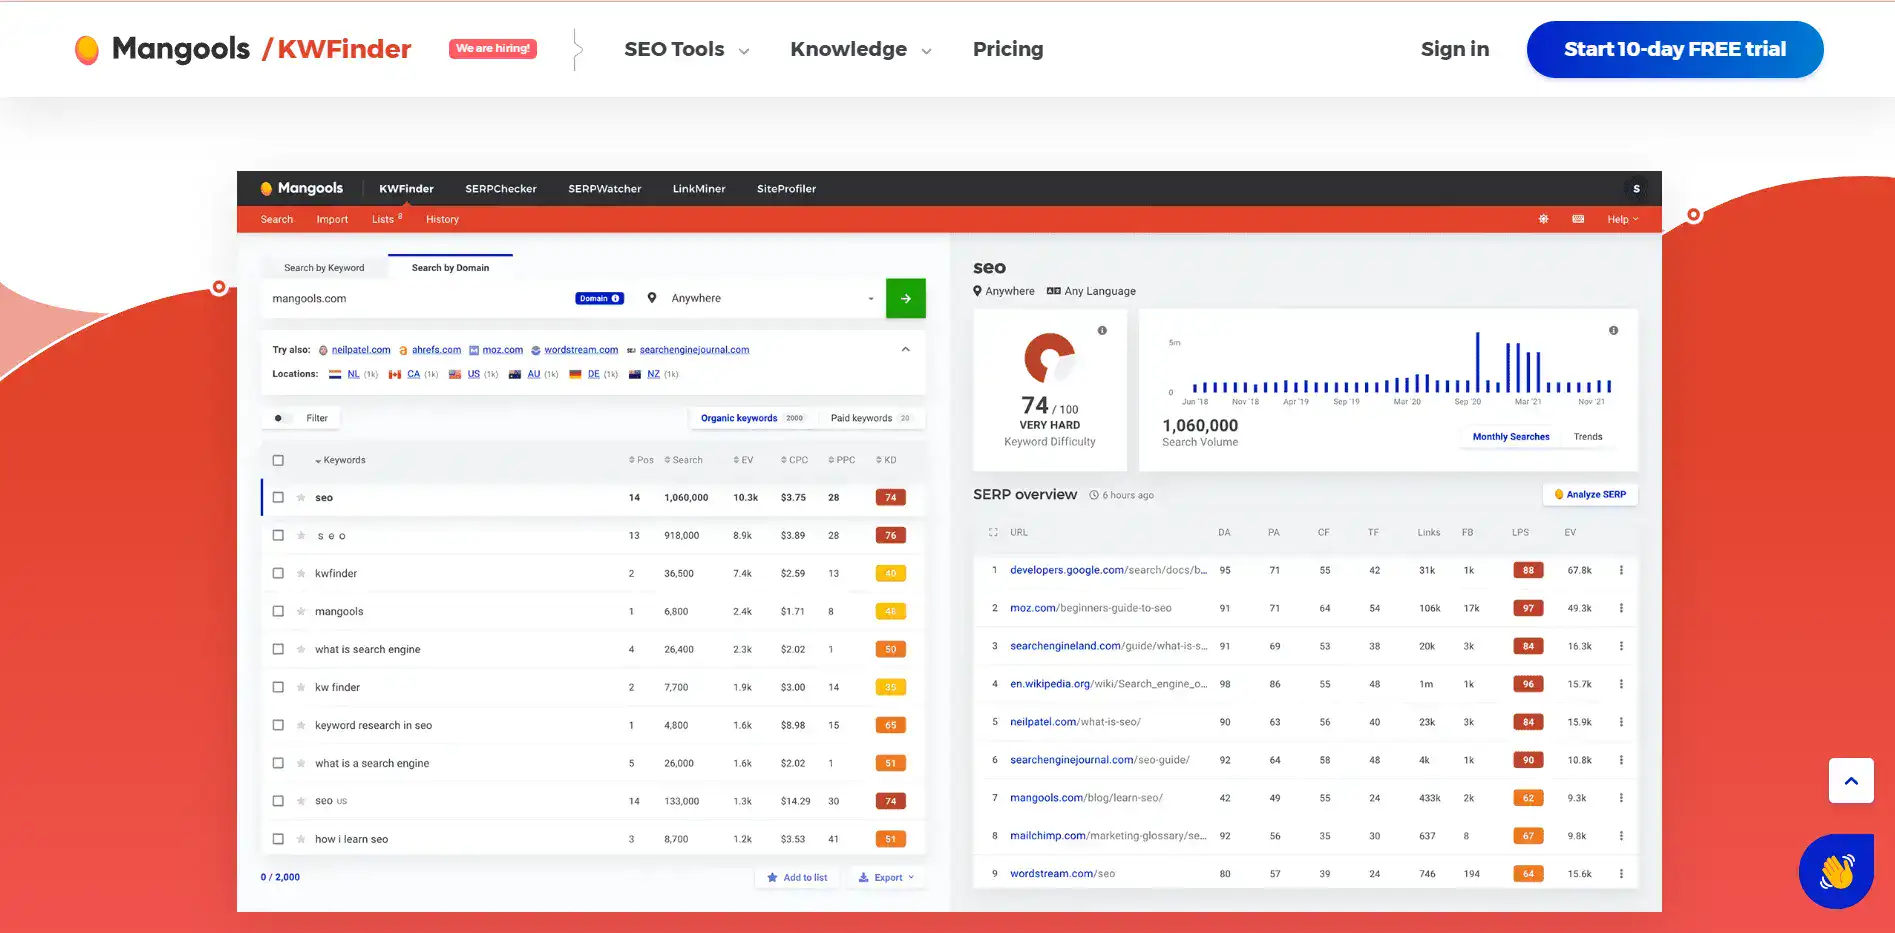Tick the checkbox next to the 'kwfinder' keyword
The image size is (1895, 933).
[x=277, y=573]
